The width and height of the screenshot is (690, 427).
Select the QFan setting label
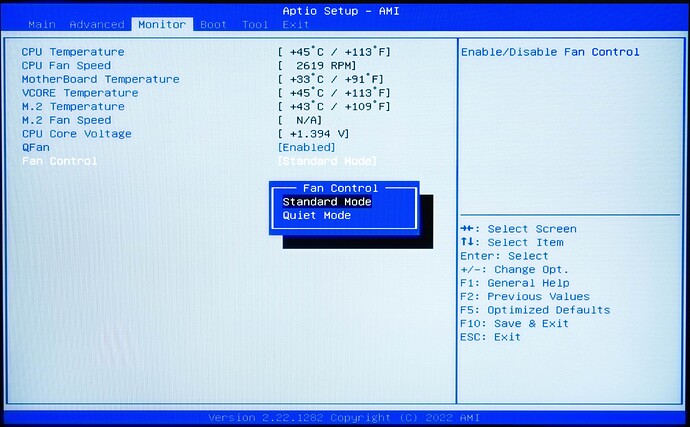35,147
